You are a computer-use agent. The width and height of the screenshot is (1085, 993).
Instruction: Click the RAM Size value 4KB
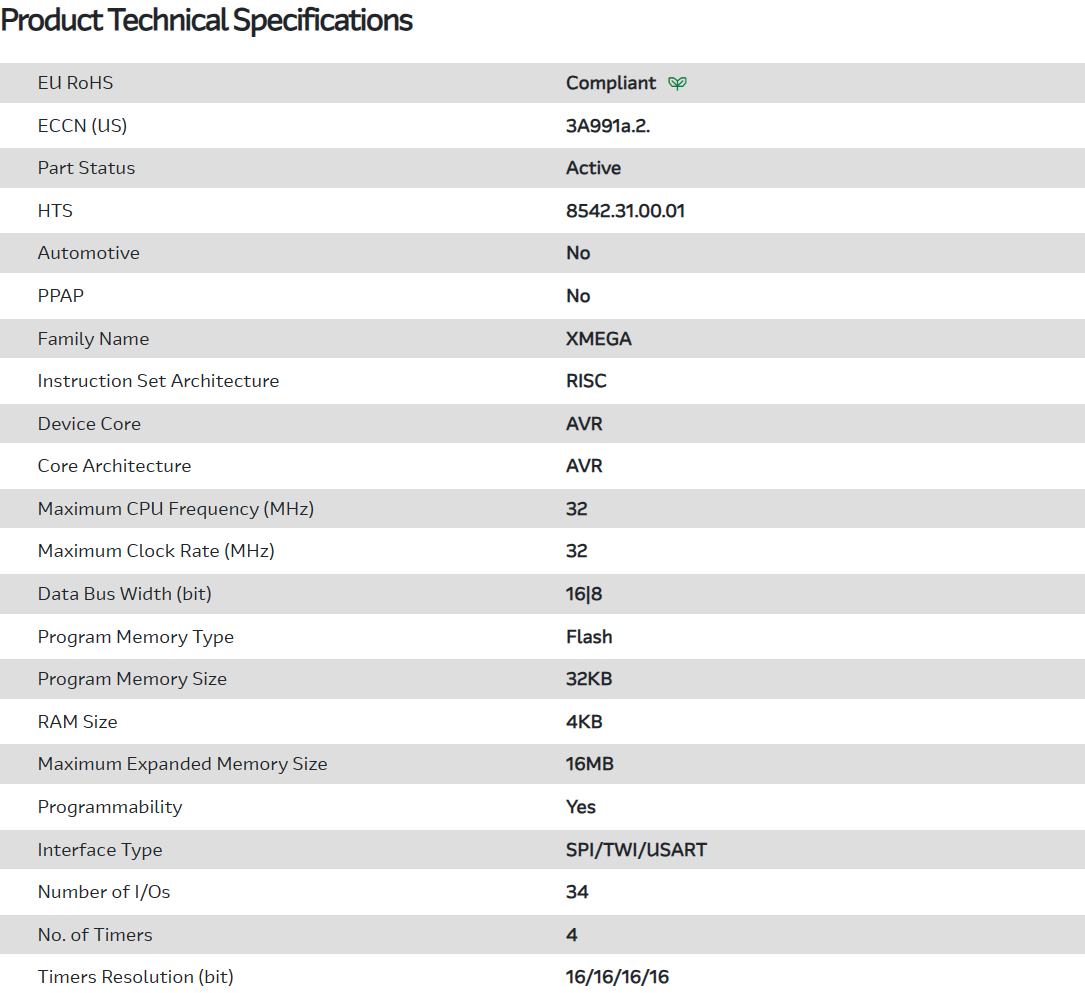[x=584, y=722]
